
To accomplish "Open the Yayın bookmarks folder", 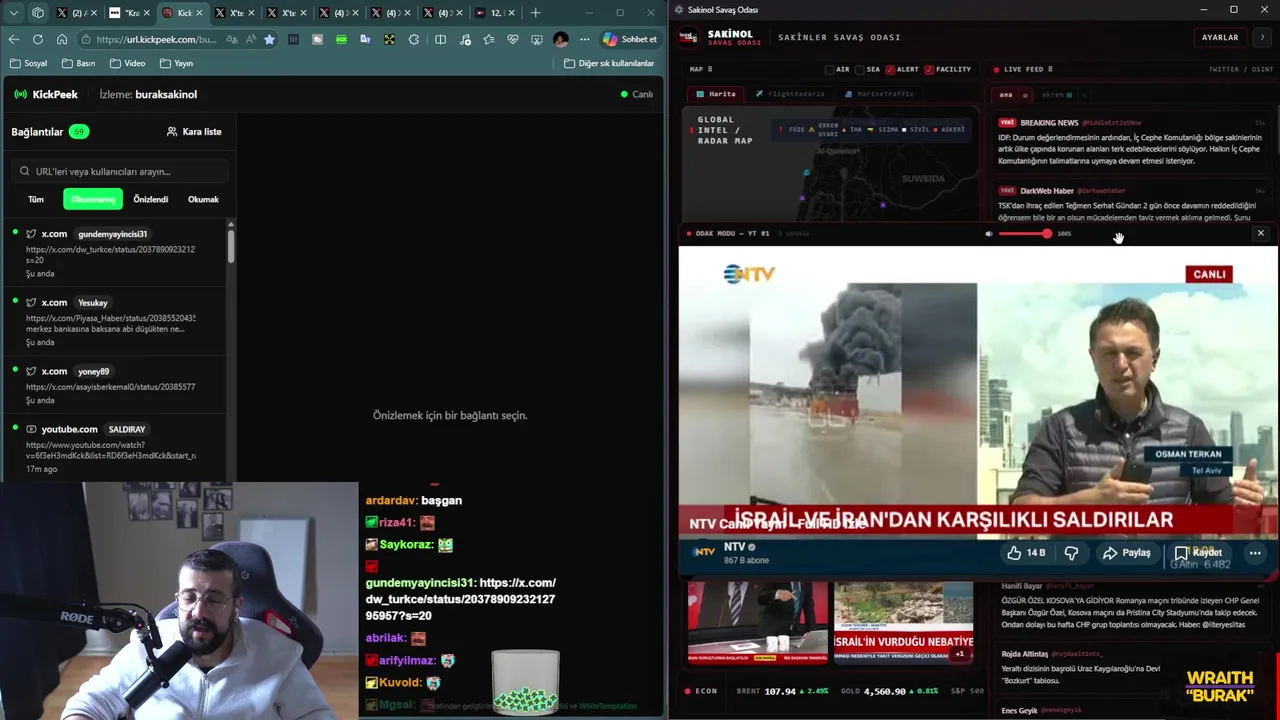I will pos(176,63).
